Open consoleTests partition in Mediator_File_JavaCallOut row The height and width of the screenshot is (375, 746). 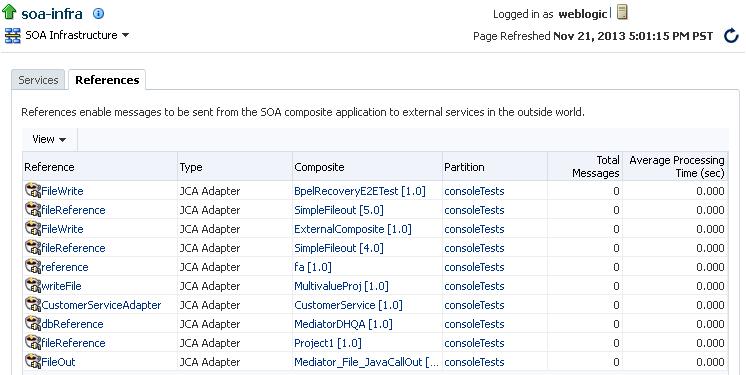point(474,362)
